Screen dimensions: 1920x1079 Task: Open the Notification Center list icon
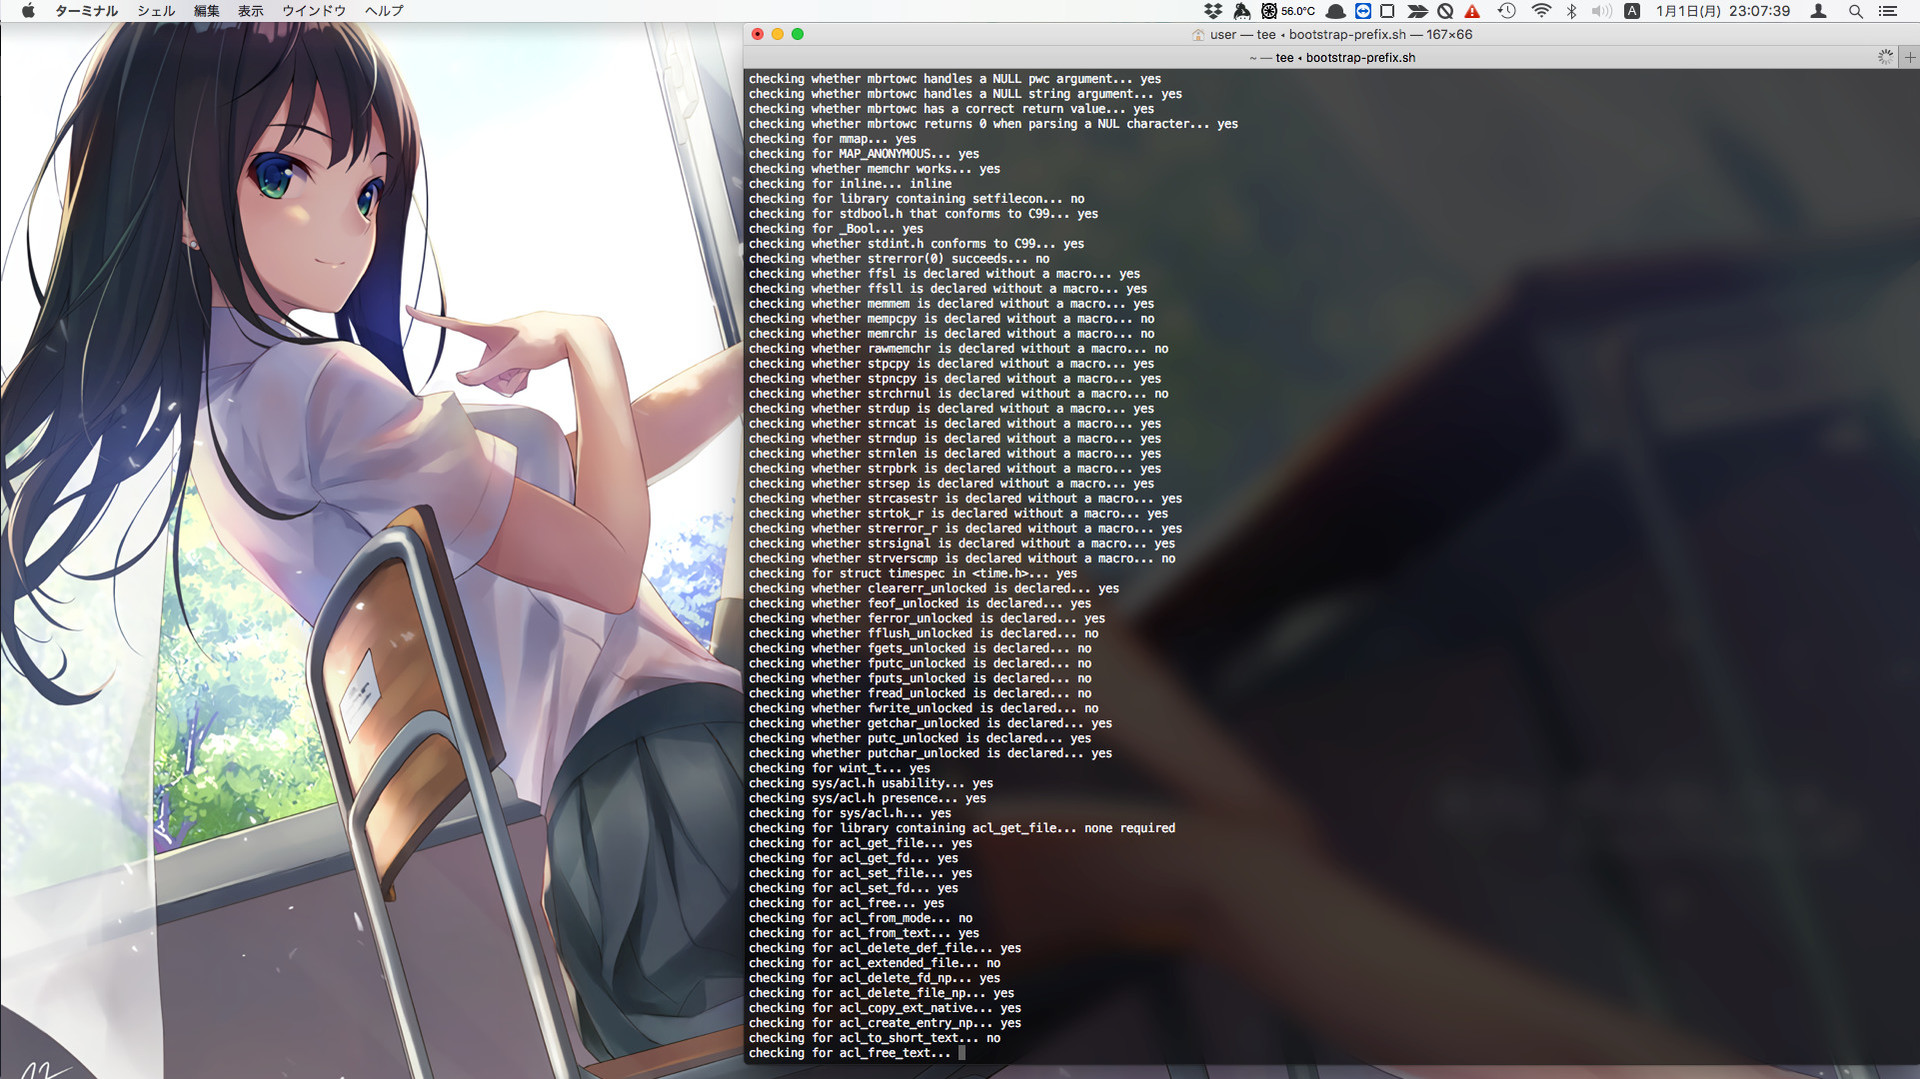click(x=1888, y=11)
